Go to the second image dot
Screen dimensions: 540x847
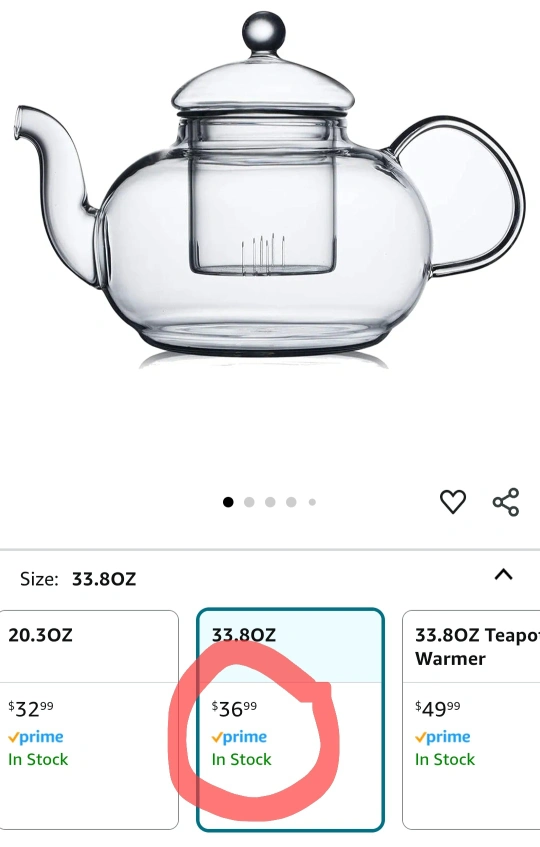tap(249, 502)
